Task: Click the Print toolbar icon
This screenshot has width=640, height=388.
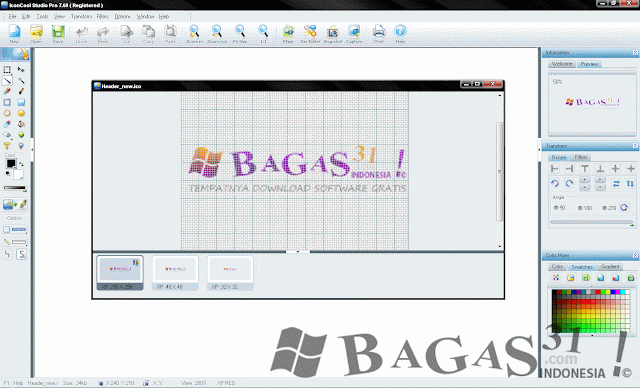Action: coord(379,34)
